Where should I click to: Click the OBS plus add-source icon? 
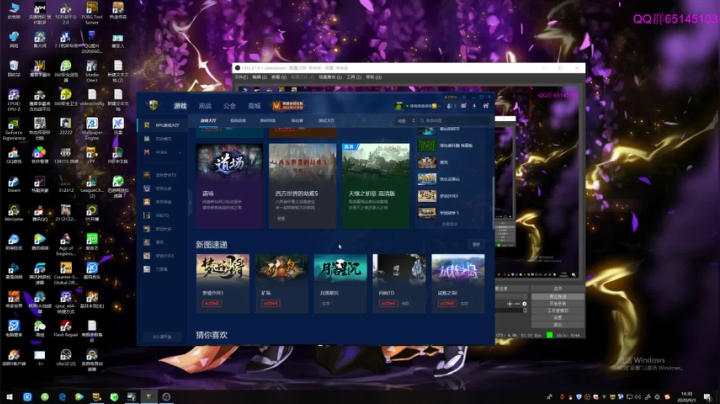(509, 304)
